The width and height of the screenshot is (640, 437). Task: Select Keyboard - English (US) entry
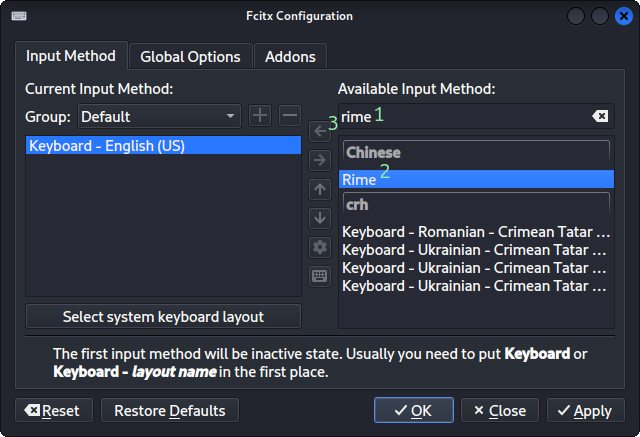click(163, 146)
